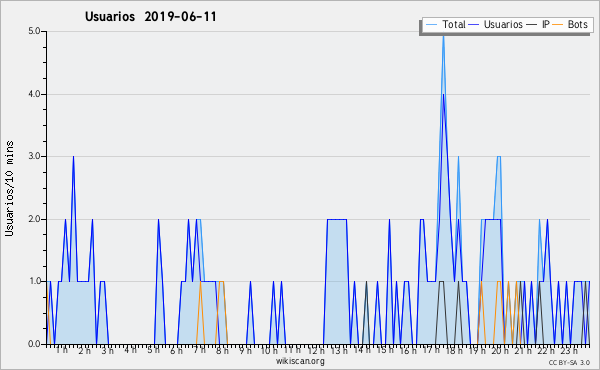Click the y-axis label 'Usuarios/10 mins'
Screen dimensions: 600x370
(x=9, y=188)
